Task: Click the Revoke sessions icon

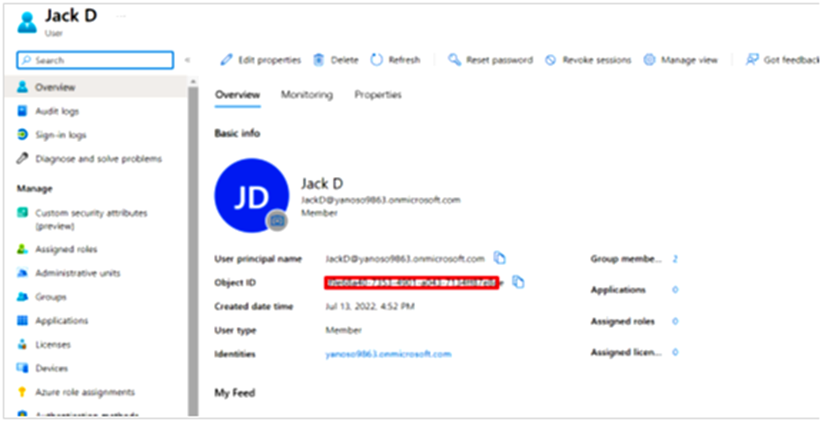Action: pos(551,60)
